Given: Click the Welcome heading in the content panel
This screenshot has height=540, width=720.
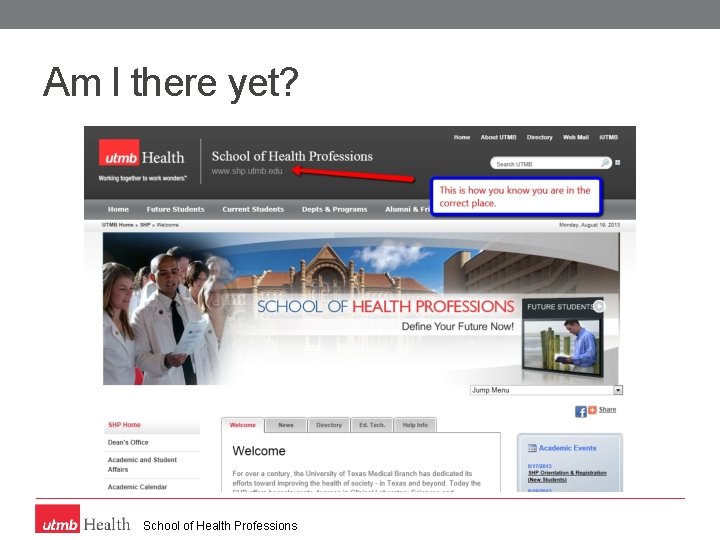Looking at the screenshot, I should [x=259, y=451].
